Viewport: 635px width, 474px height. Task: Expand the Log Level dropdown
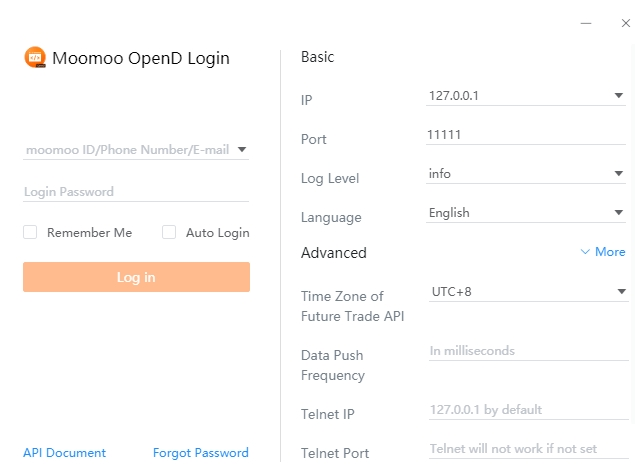tap(619, 174)
